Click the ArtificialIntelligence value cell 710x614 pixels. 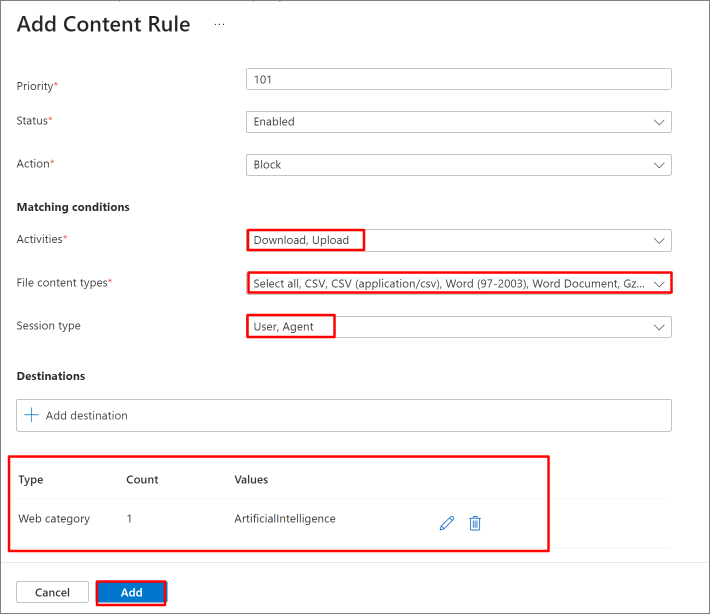tap(285, 518)
